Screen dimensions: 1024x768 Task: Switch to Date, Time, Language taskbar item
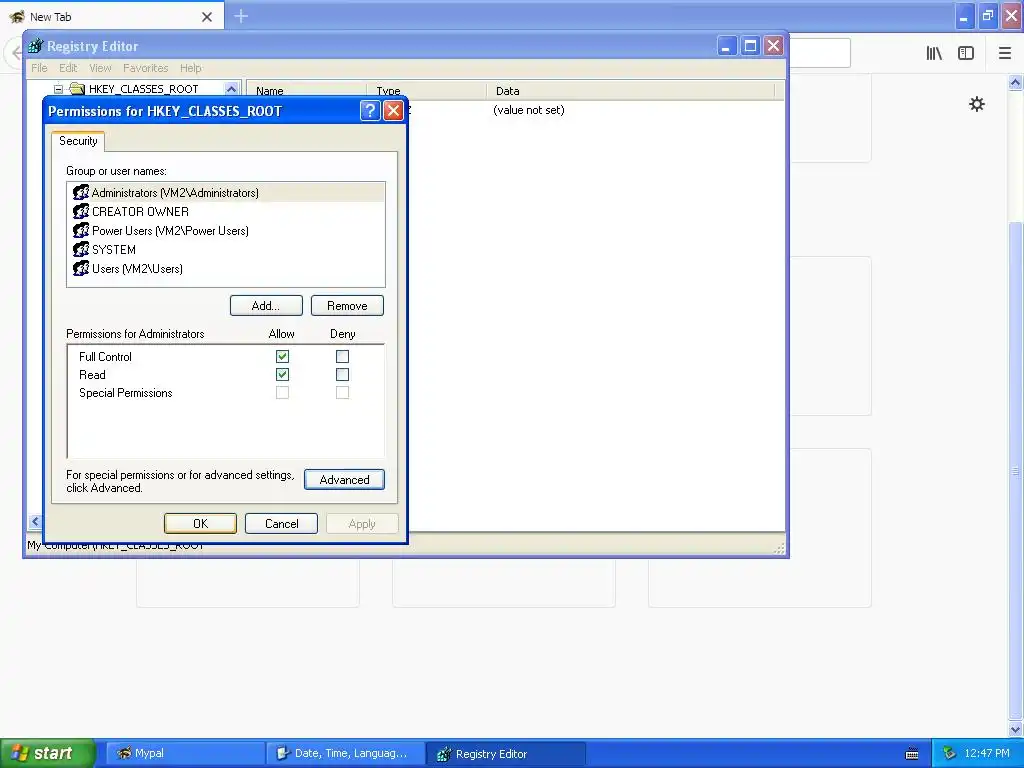click(x=345, y=754)
